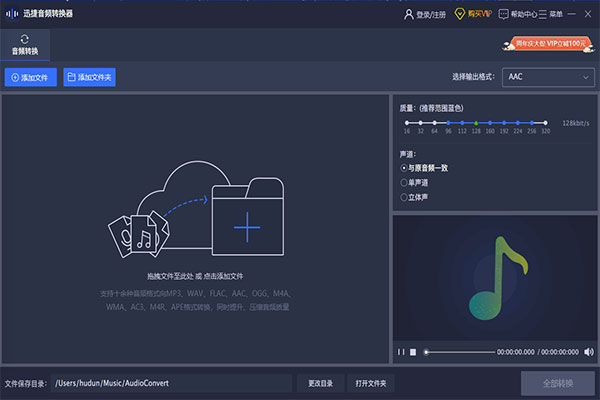This screenshot has height=400, width=600.
Task: Switch to the 音频转换 tab
Action: (x=25, y=44)
